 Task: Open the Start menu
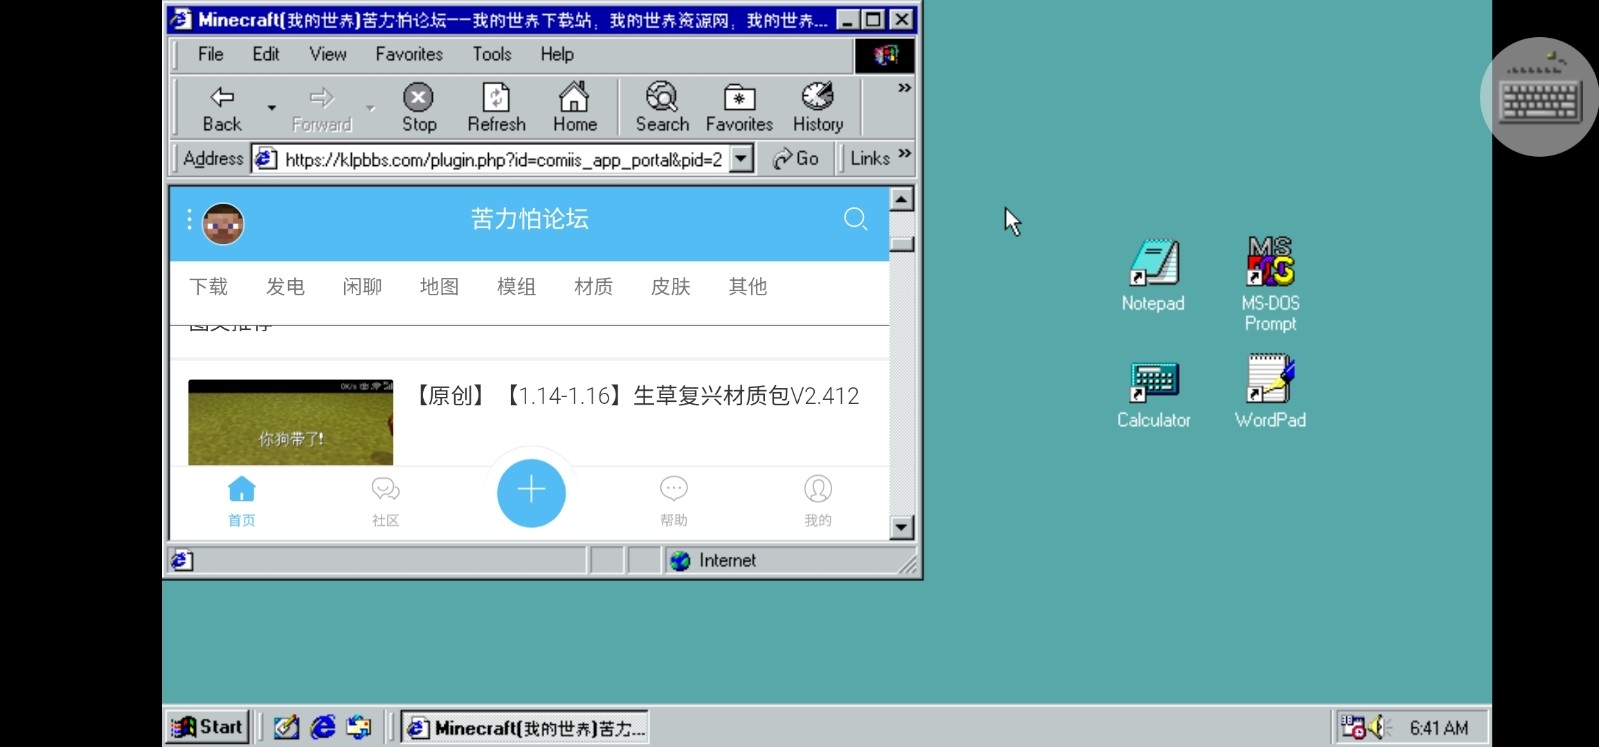coord(208,727)
